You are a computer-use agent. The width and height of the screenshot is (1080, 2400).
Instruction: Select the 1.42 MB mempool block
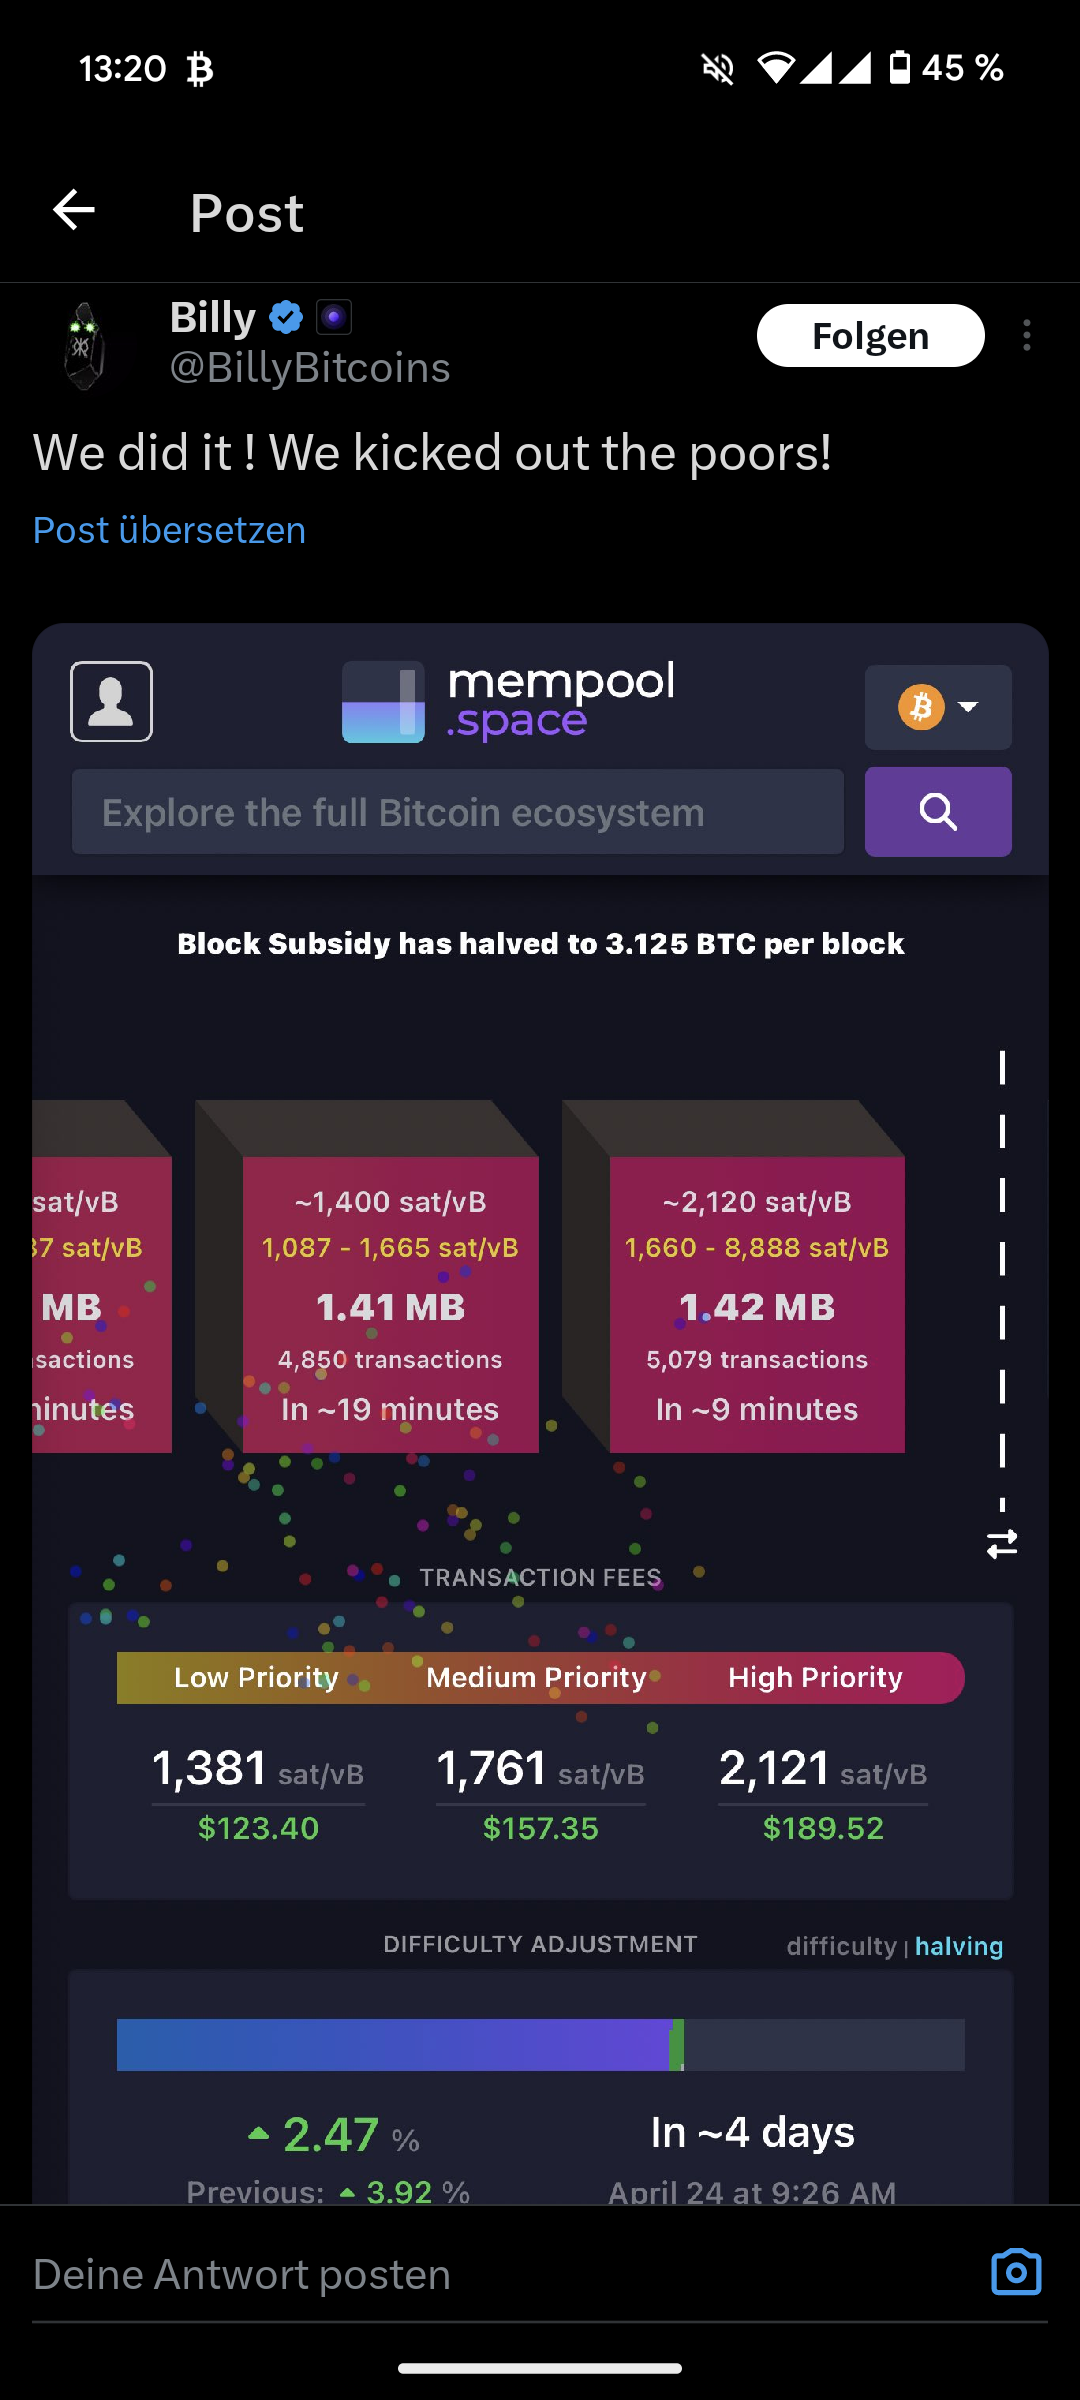[757, 1304]
